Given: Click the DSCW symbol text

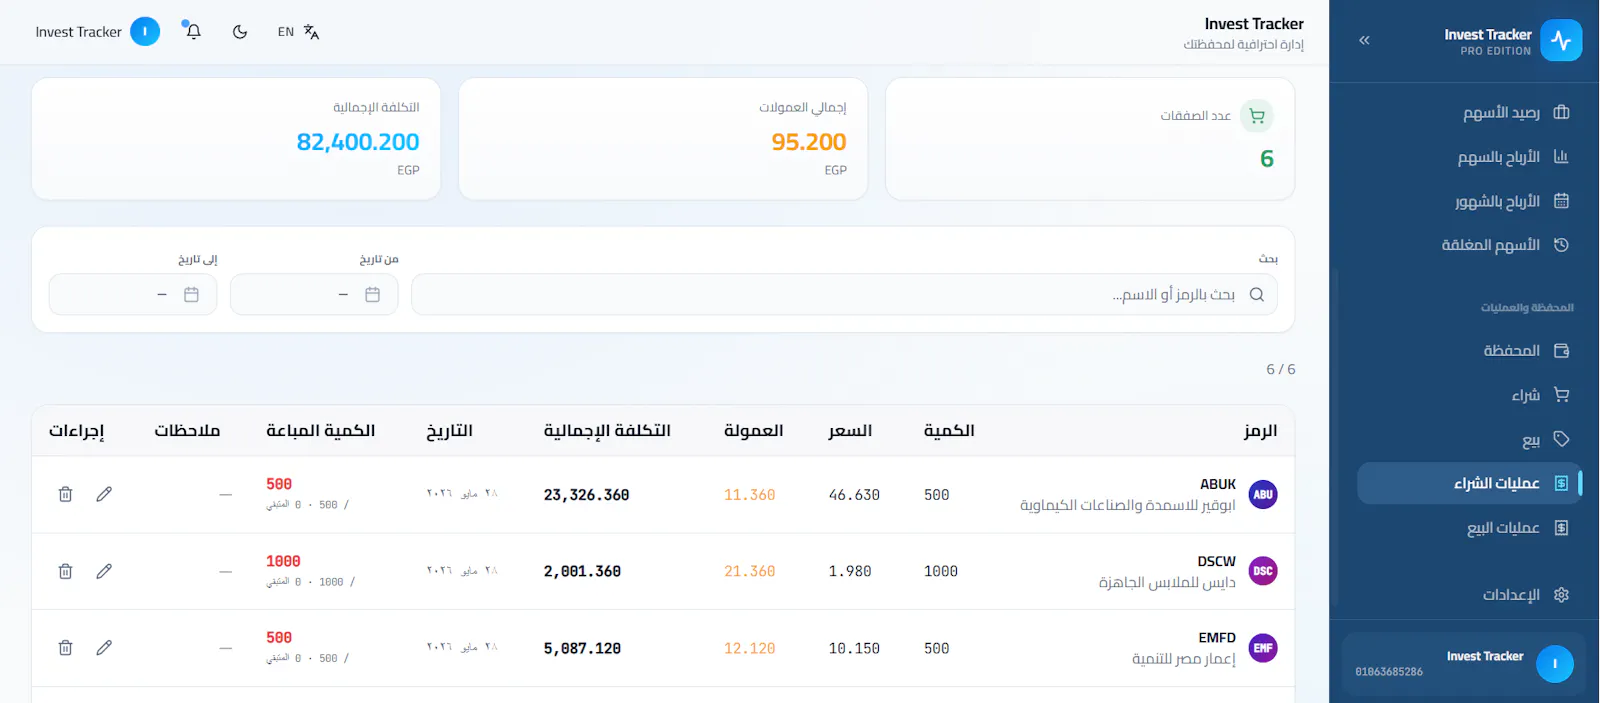Looking at the screenshot, I should coord(1216,561).
